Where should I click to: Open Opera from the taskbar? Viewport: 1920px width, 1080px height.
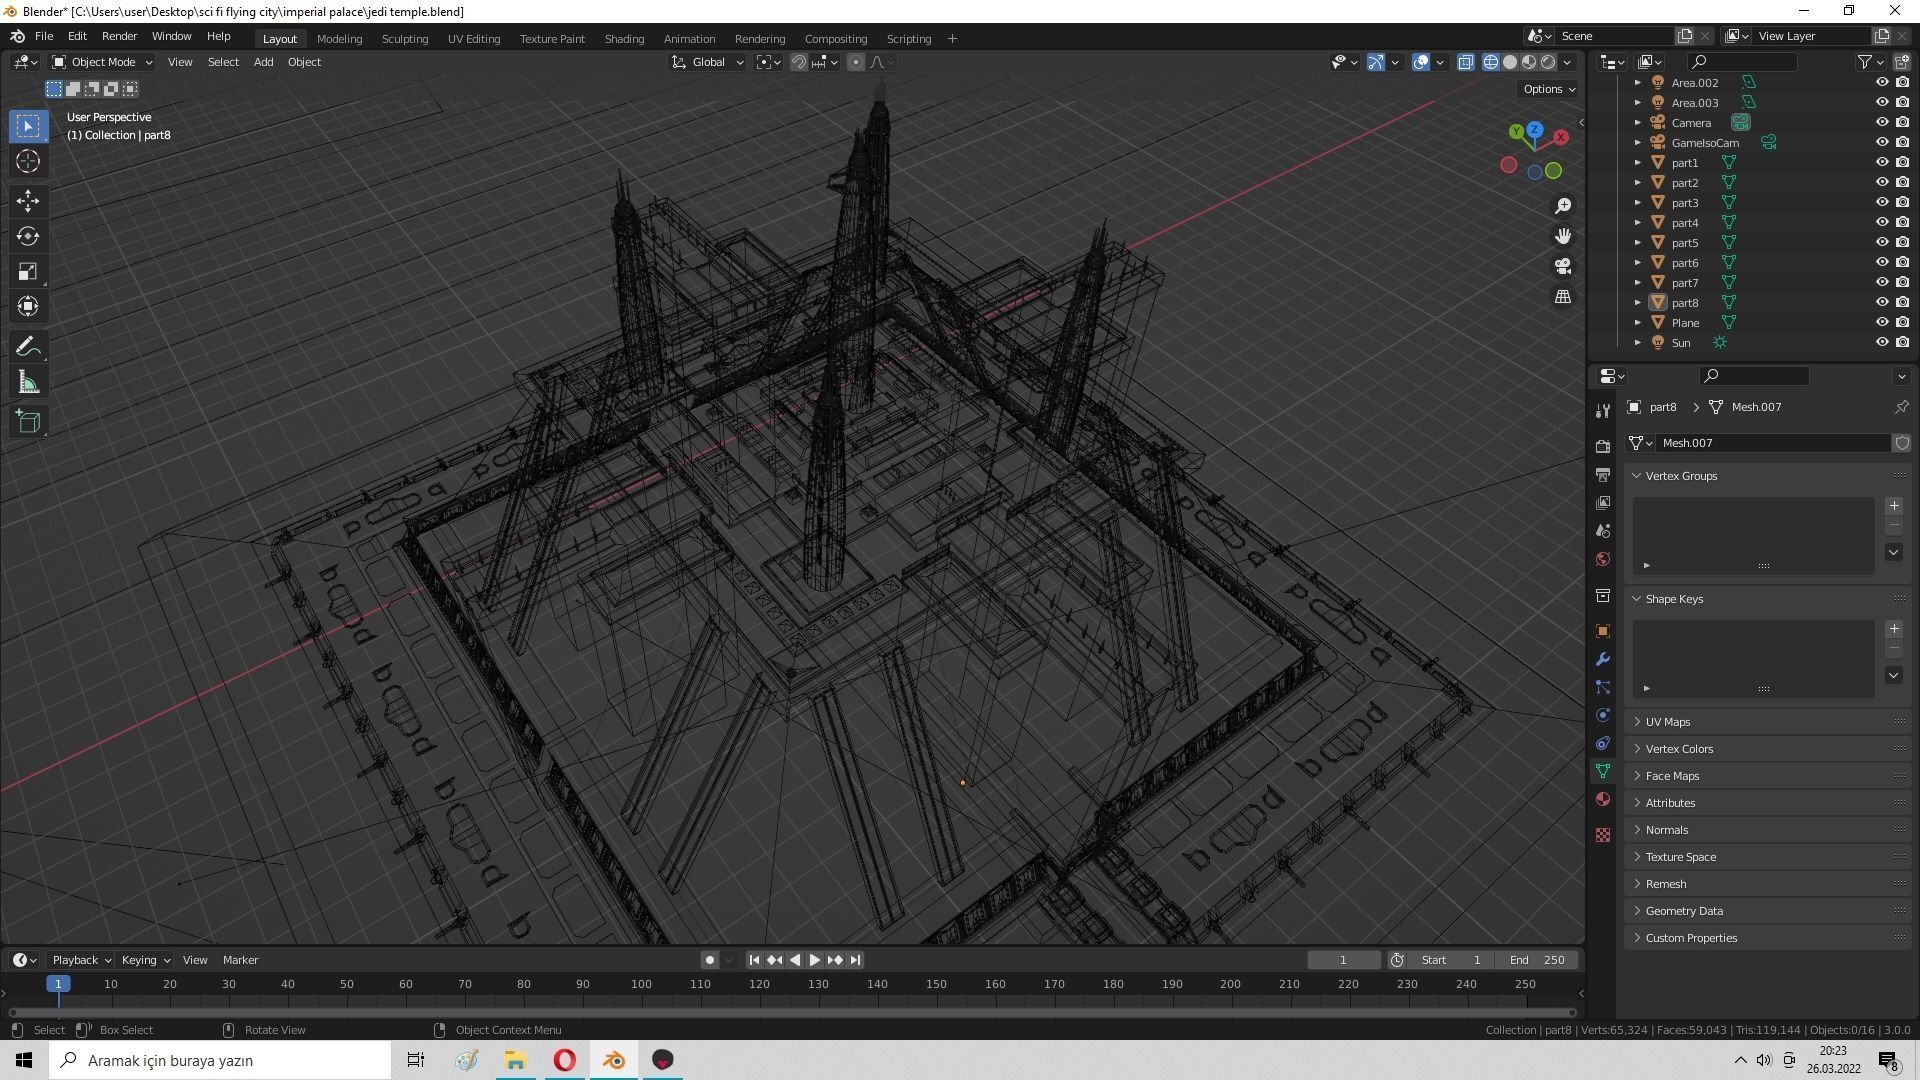pyautogui.click(x=564, y=1060)
